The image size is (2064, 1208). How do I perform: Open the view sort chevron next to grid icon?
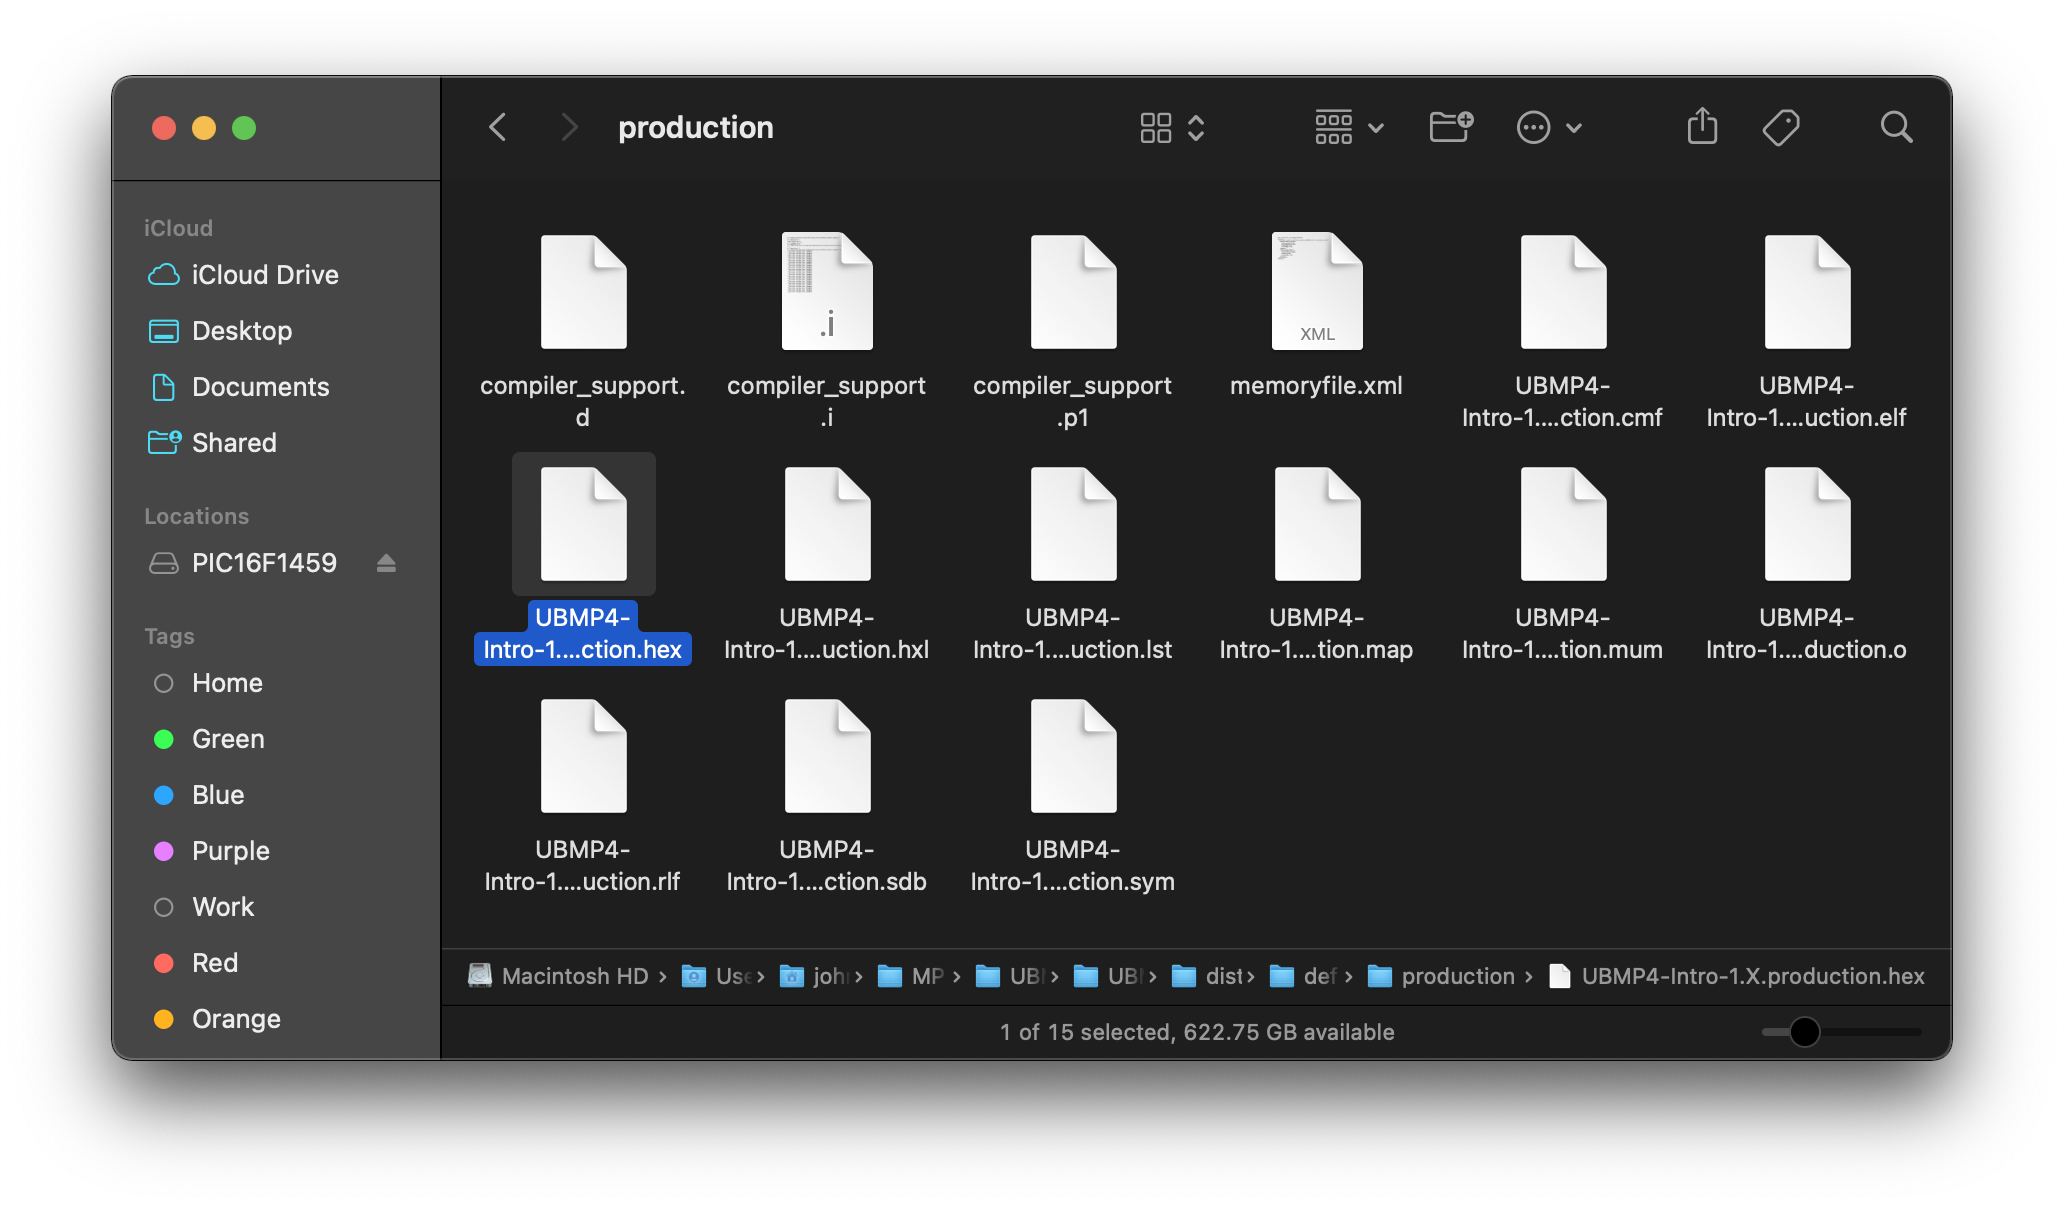click(x=1196, y=127)
